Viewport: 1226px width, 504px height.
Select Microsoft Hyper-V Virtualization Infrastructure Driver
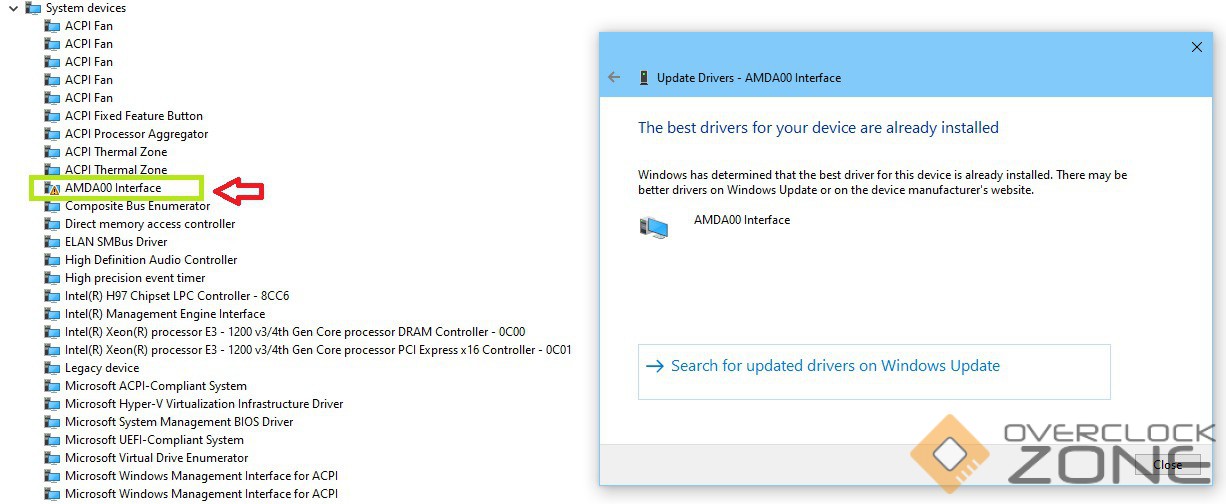(x=204, y=404)
